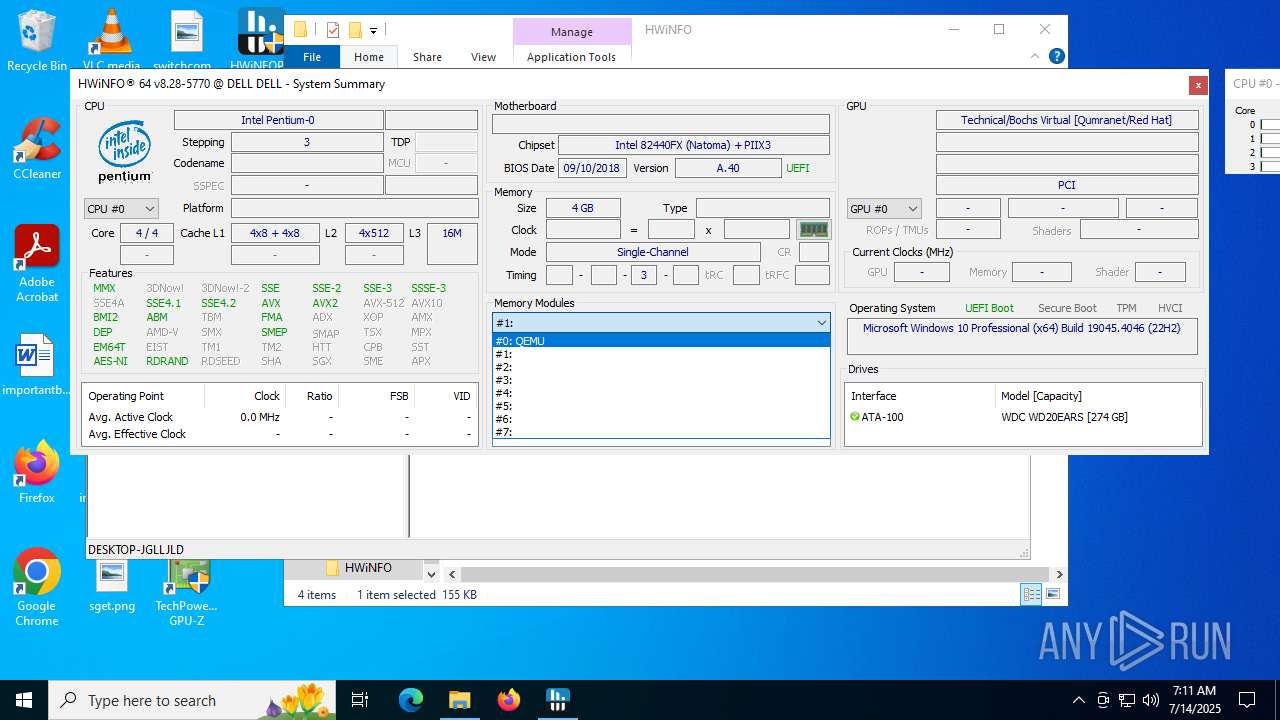
Task: Click the Single-Channel memory mode field
Action: click(x=653, y=252)
